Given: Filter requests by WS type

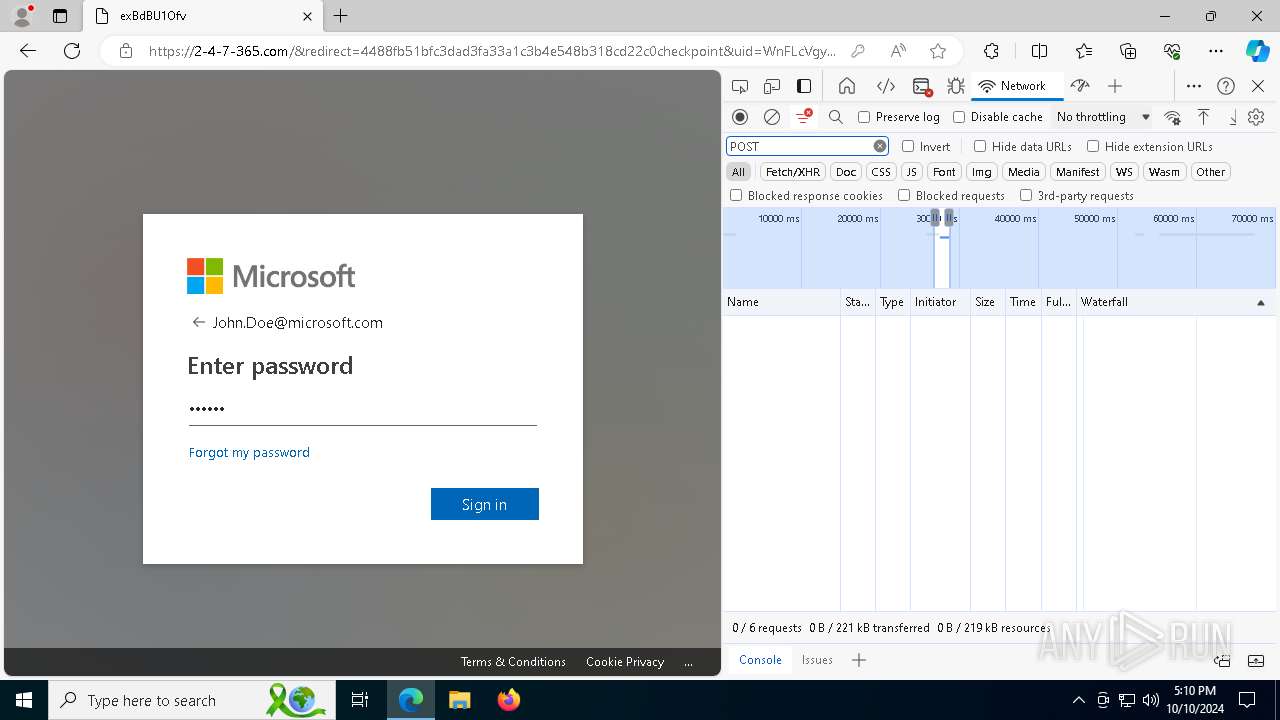Looking at the screenshot, I should pyautogui.click(x=1125, y=172).
